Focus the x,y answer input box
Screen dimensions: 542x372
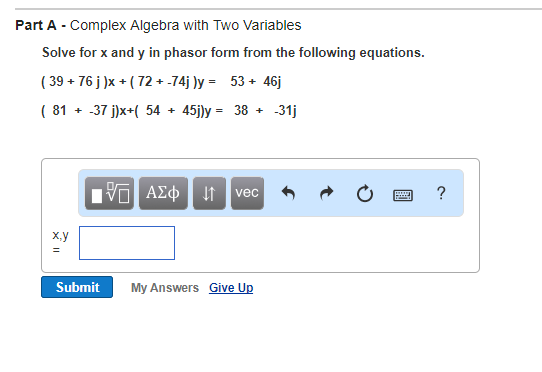[x=127, y=243]
